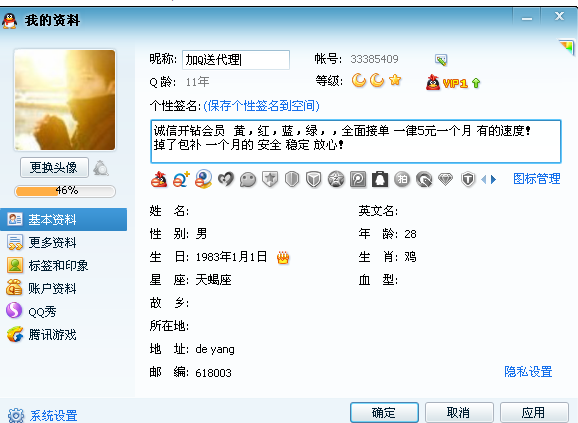Click the grey bell icon beside the 更换头像 button

coord(101,168)
